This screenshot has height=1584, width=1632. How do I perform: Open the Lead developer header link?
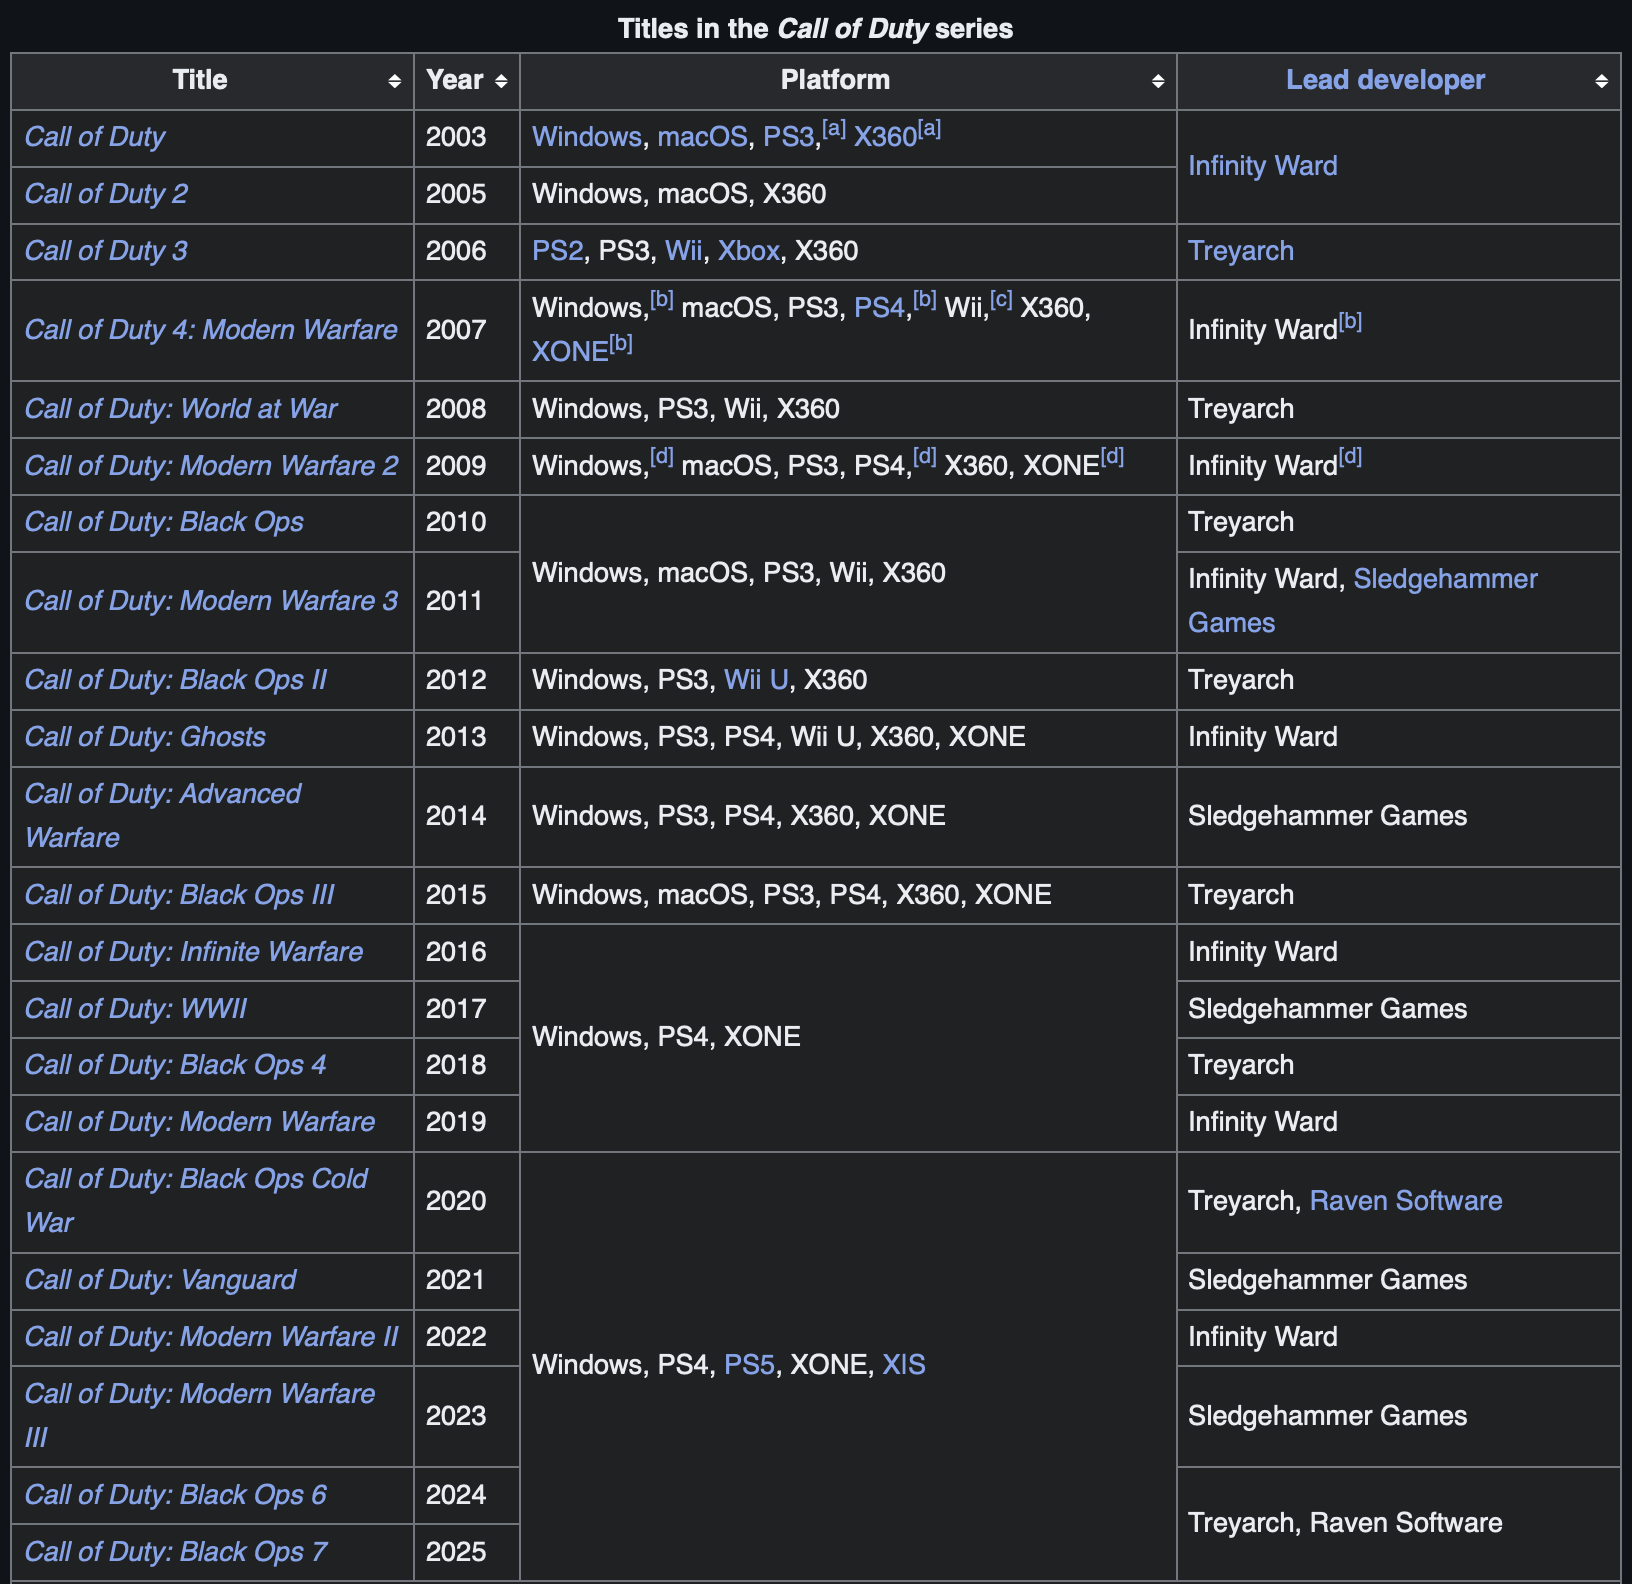pos(1385,80)
